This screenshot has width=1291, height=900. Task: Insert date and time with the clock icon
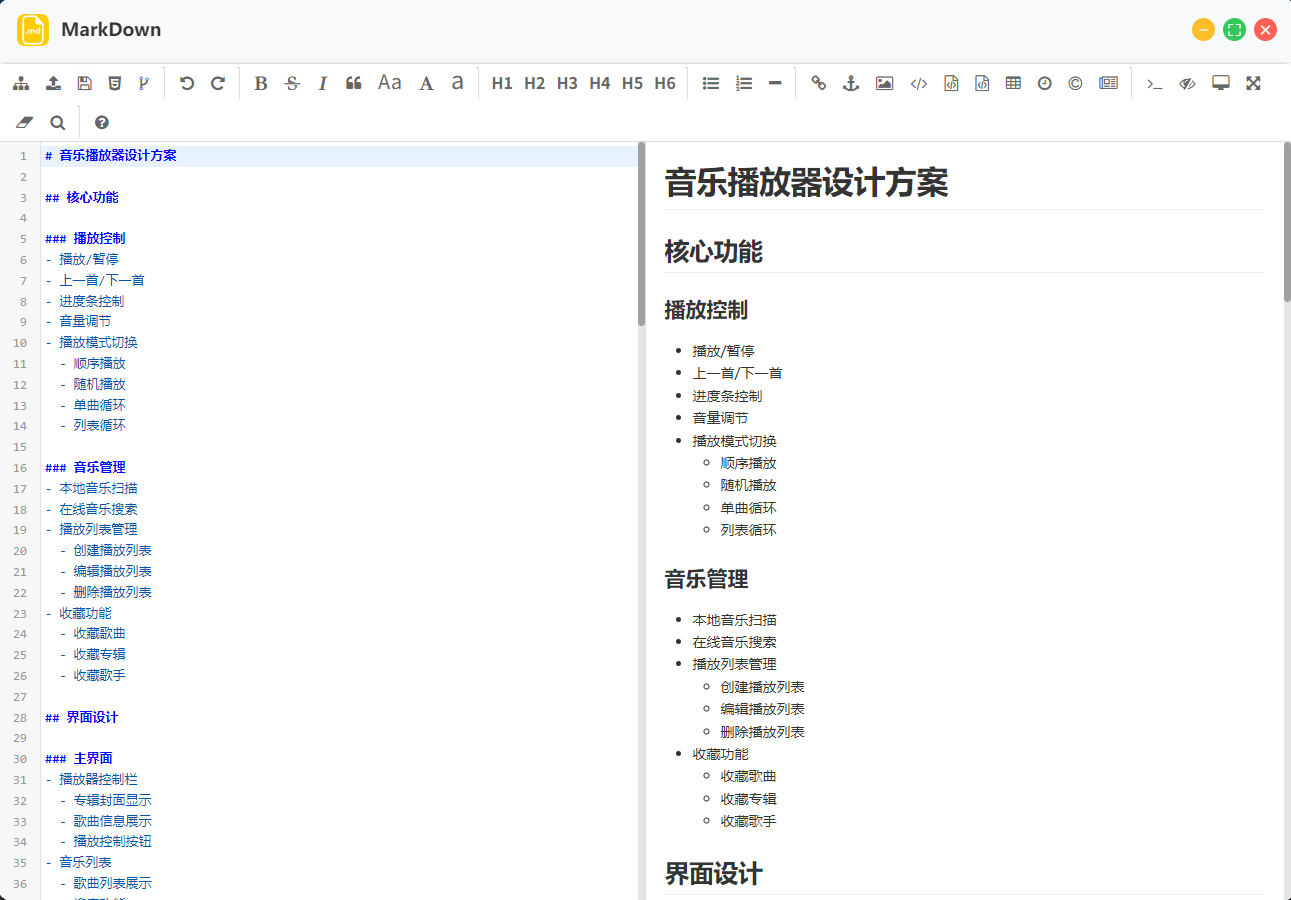[x=1044, y=84]
